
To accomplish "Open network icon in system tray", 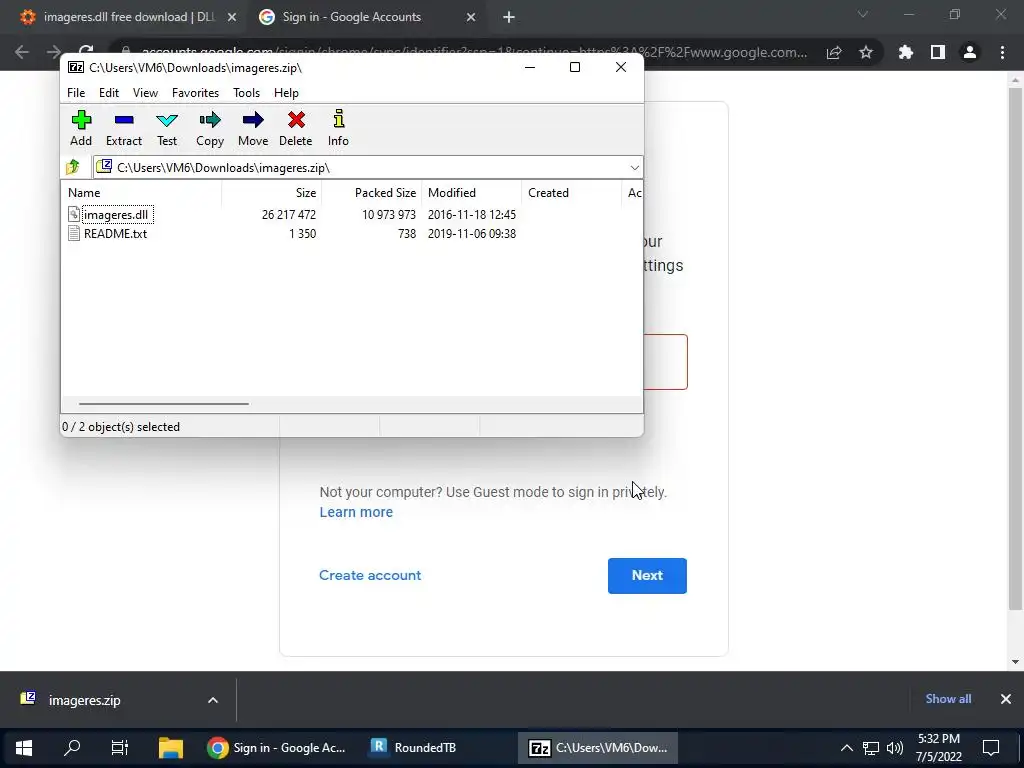I will coord(871,748).
